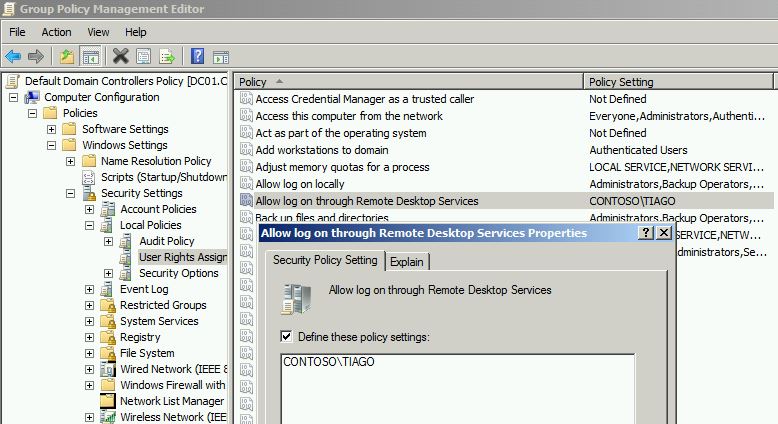Toggle the Show/Hide Console Tree icon
The width and height of the screenshot is (778, 424).
coord(90,56)
